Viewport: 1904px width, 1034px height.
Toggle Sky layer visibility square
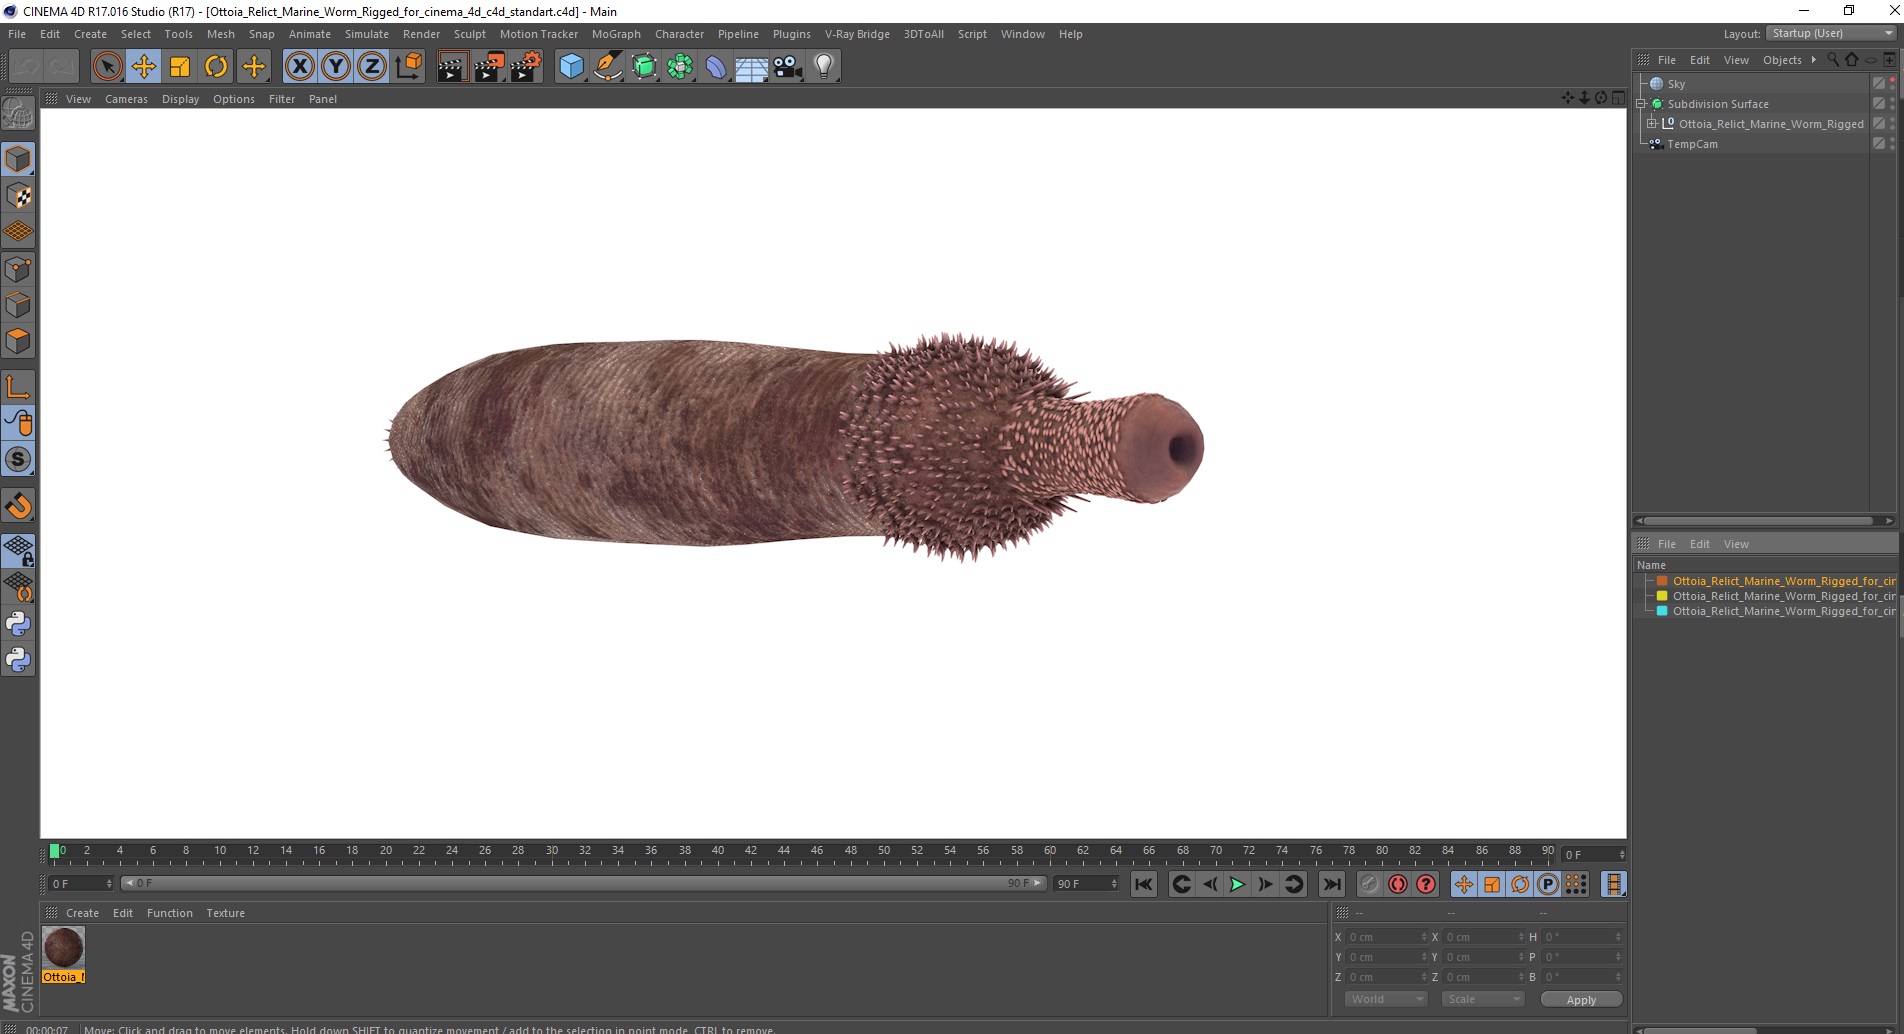(x=1878, y=84)
